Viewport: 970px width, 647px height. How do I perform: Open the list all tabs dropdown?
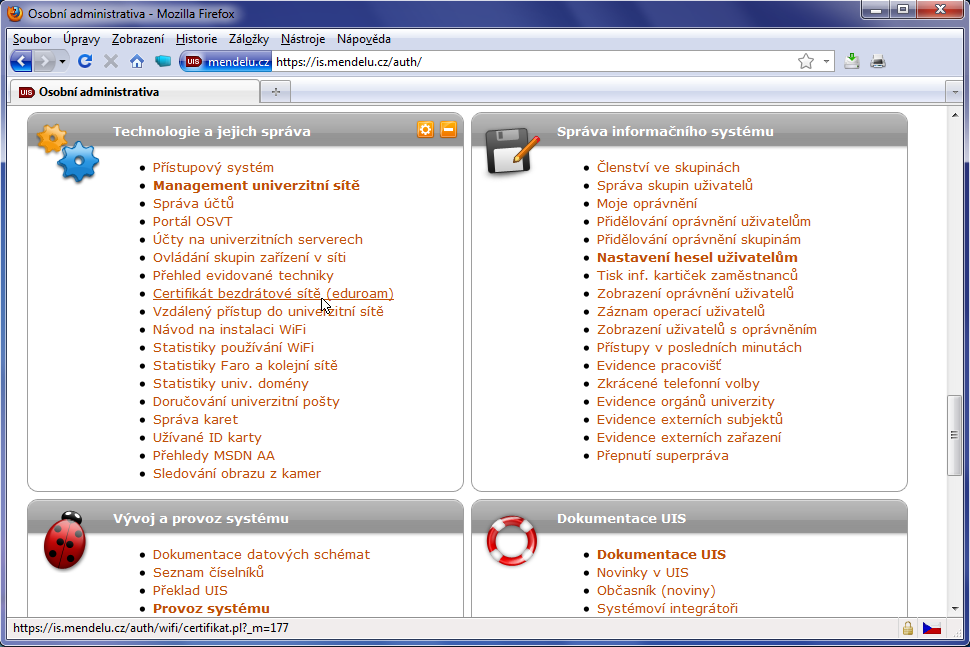point(955,92)
